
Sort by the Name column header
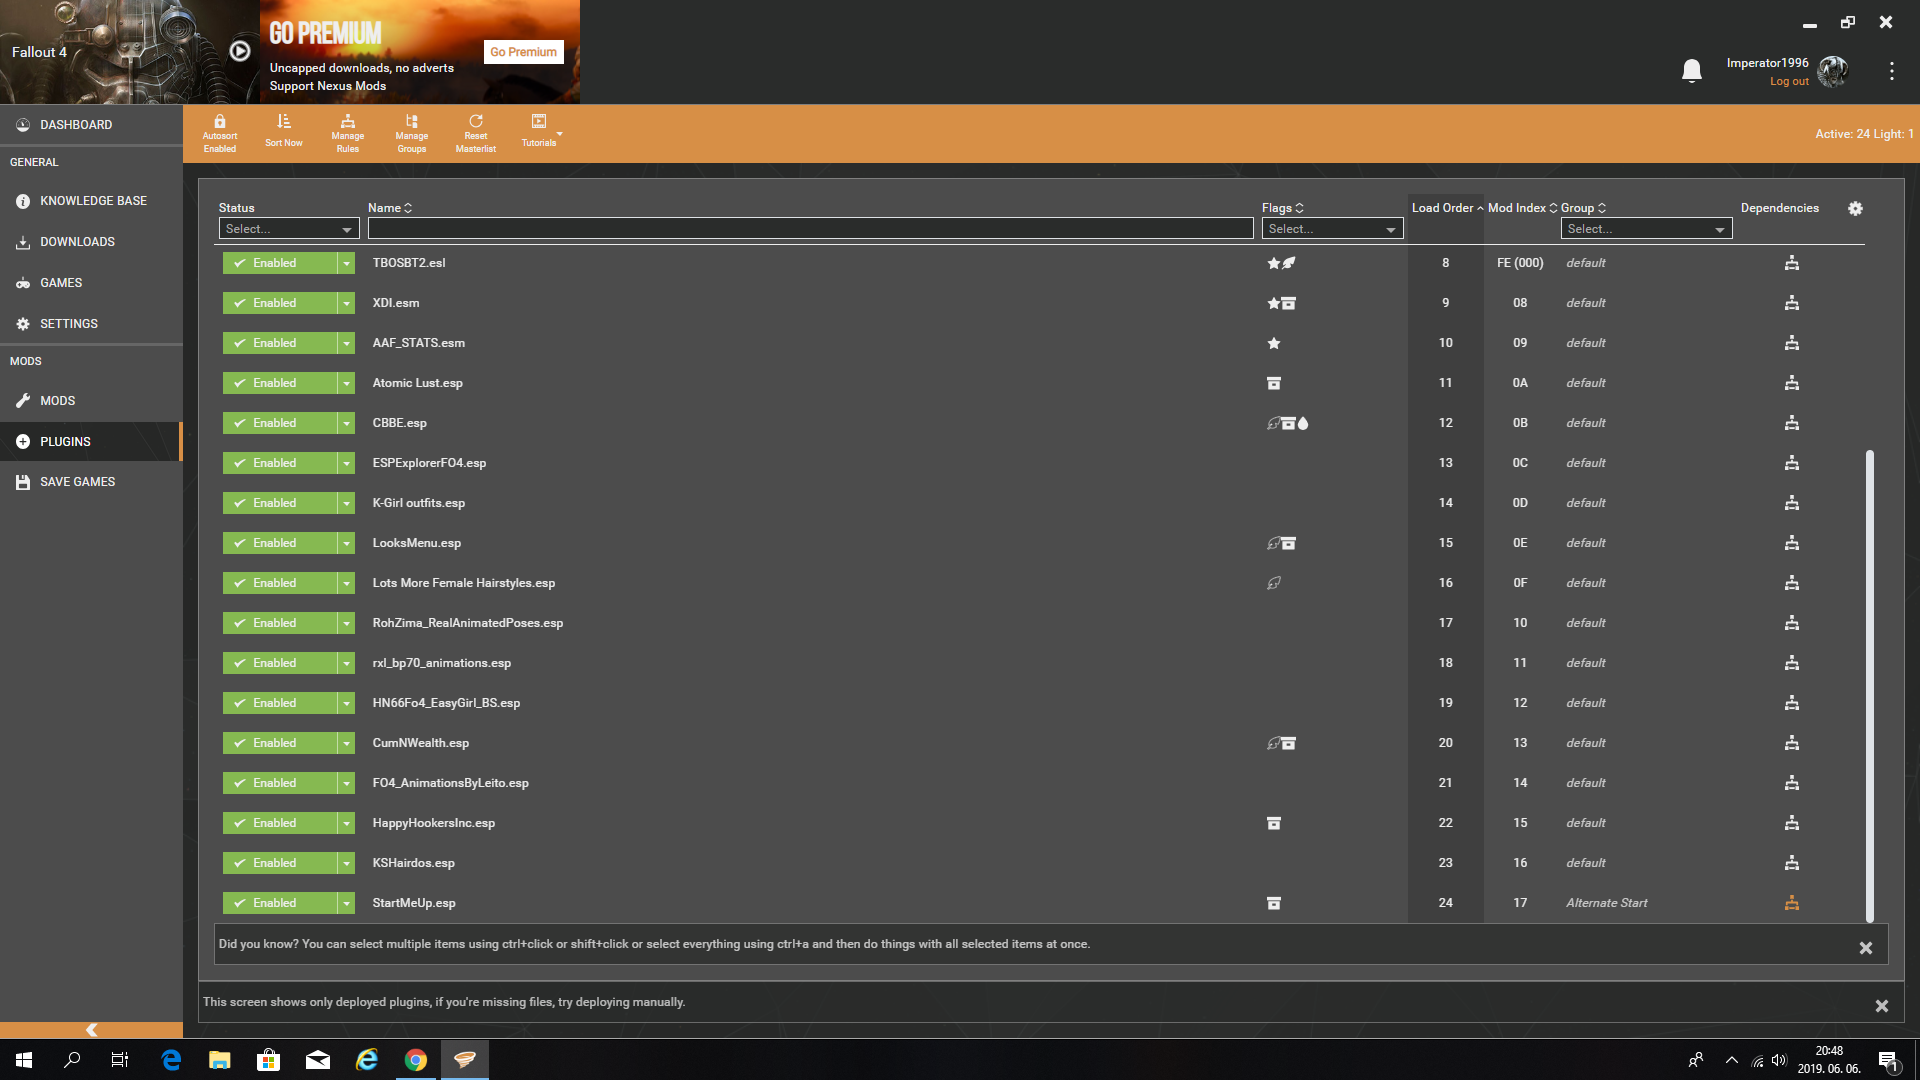[390, 208]
